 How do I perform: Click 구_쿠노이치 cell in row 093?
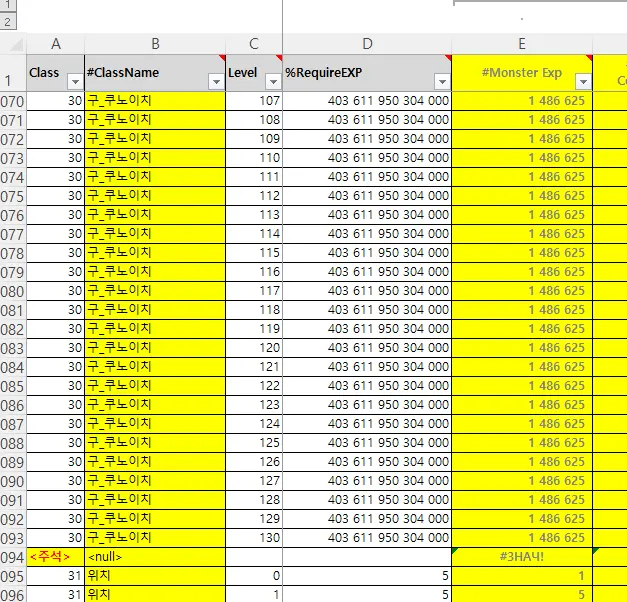coord(155,538)
